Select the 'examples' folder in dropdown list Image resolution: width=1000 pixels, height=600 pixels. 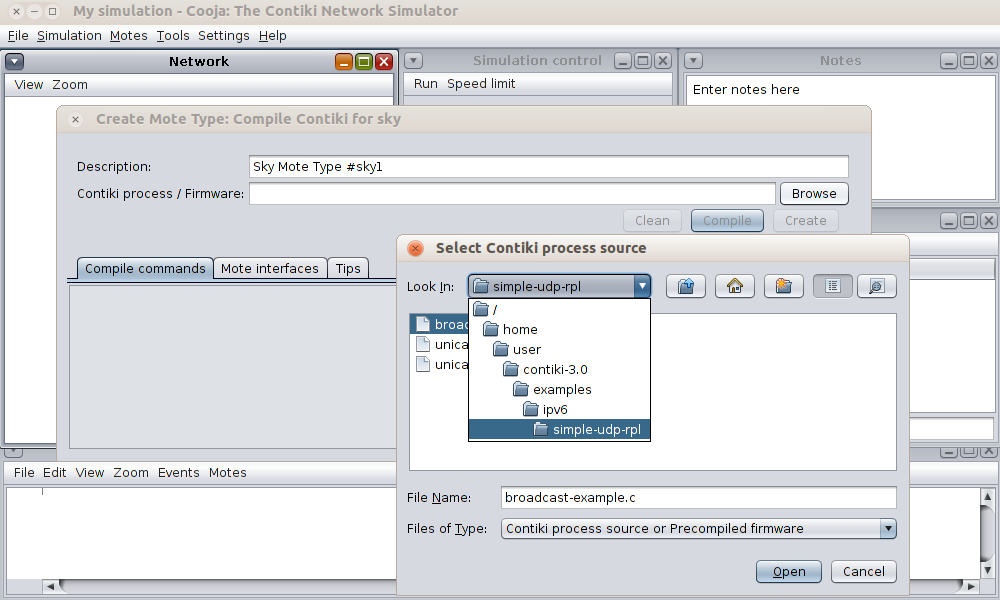559,390
